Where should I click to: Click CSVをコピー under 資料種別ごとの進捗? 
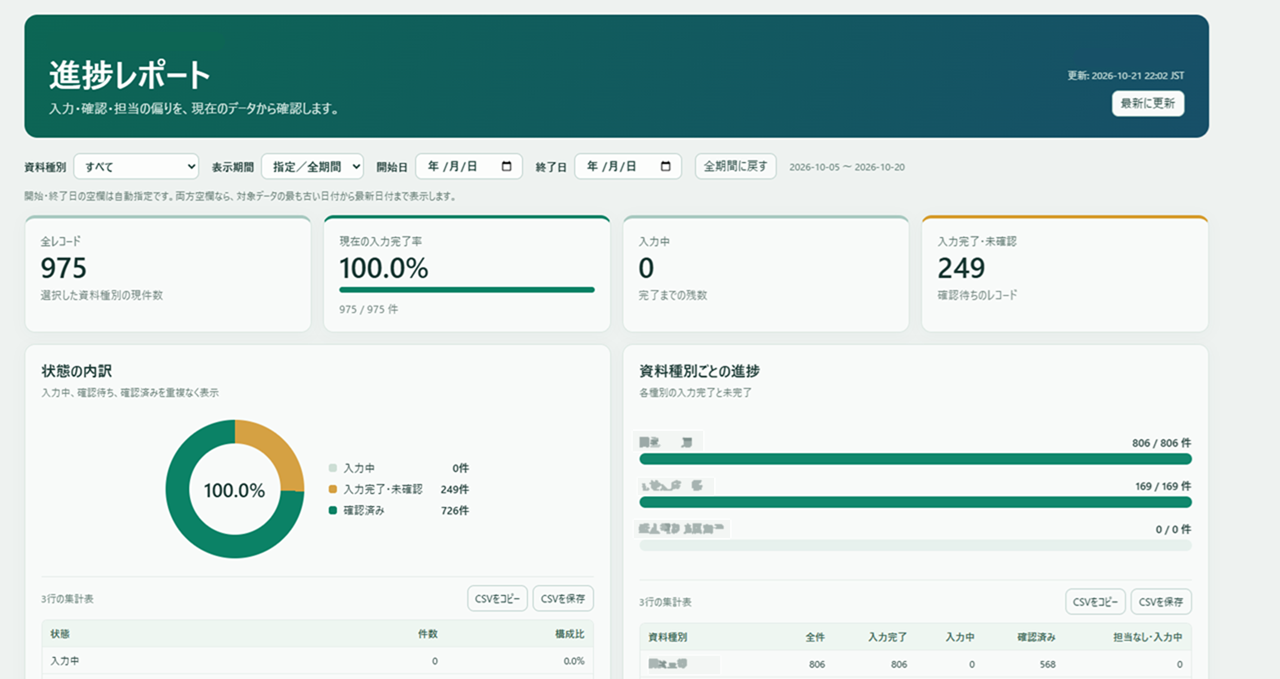click(1096, 601)
